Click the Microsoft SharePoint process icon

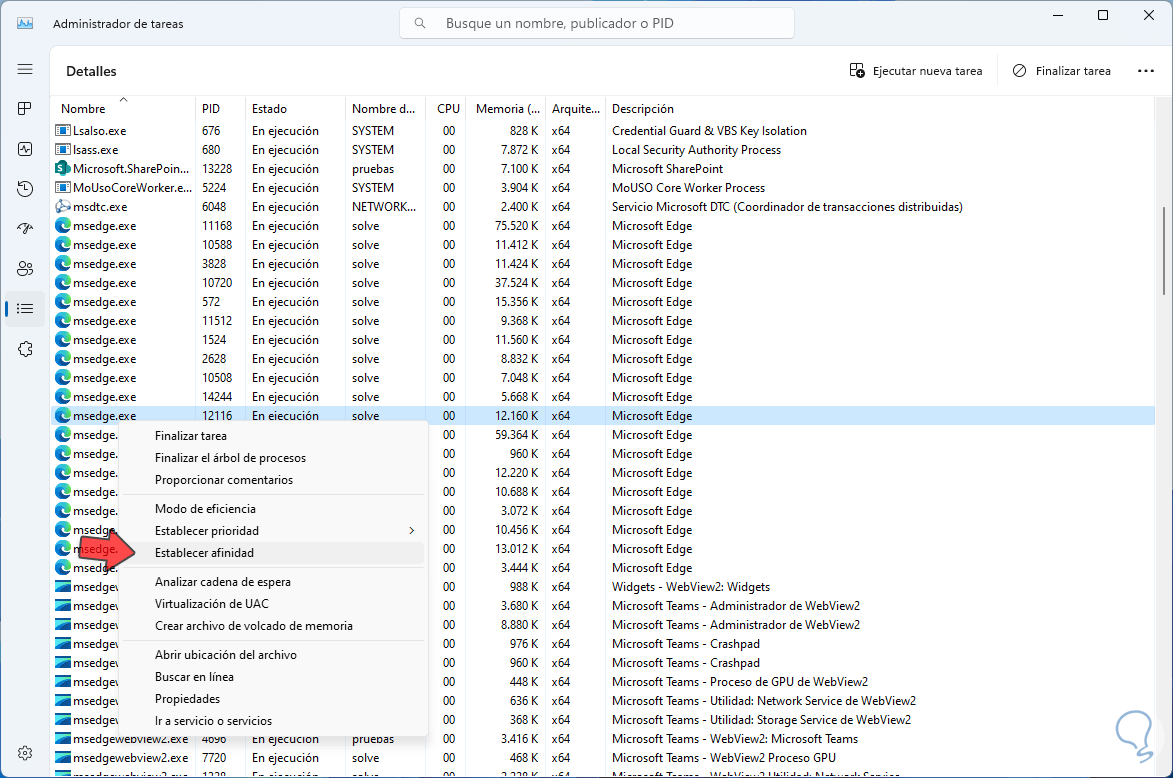[x=63, y=168]
